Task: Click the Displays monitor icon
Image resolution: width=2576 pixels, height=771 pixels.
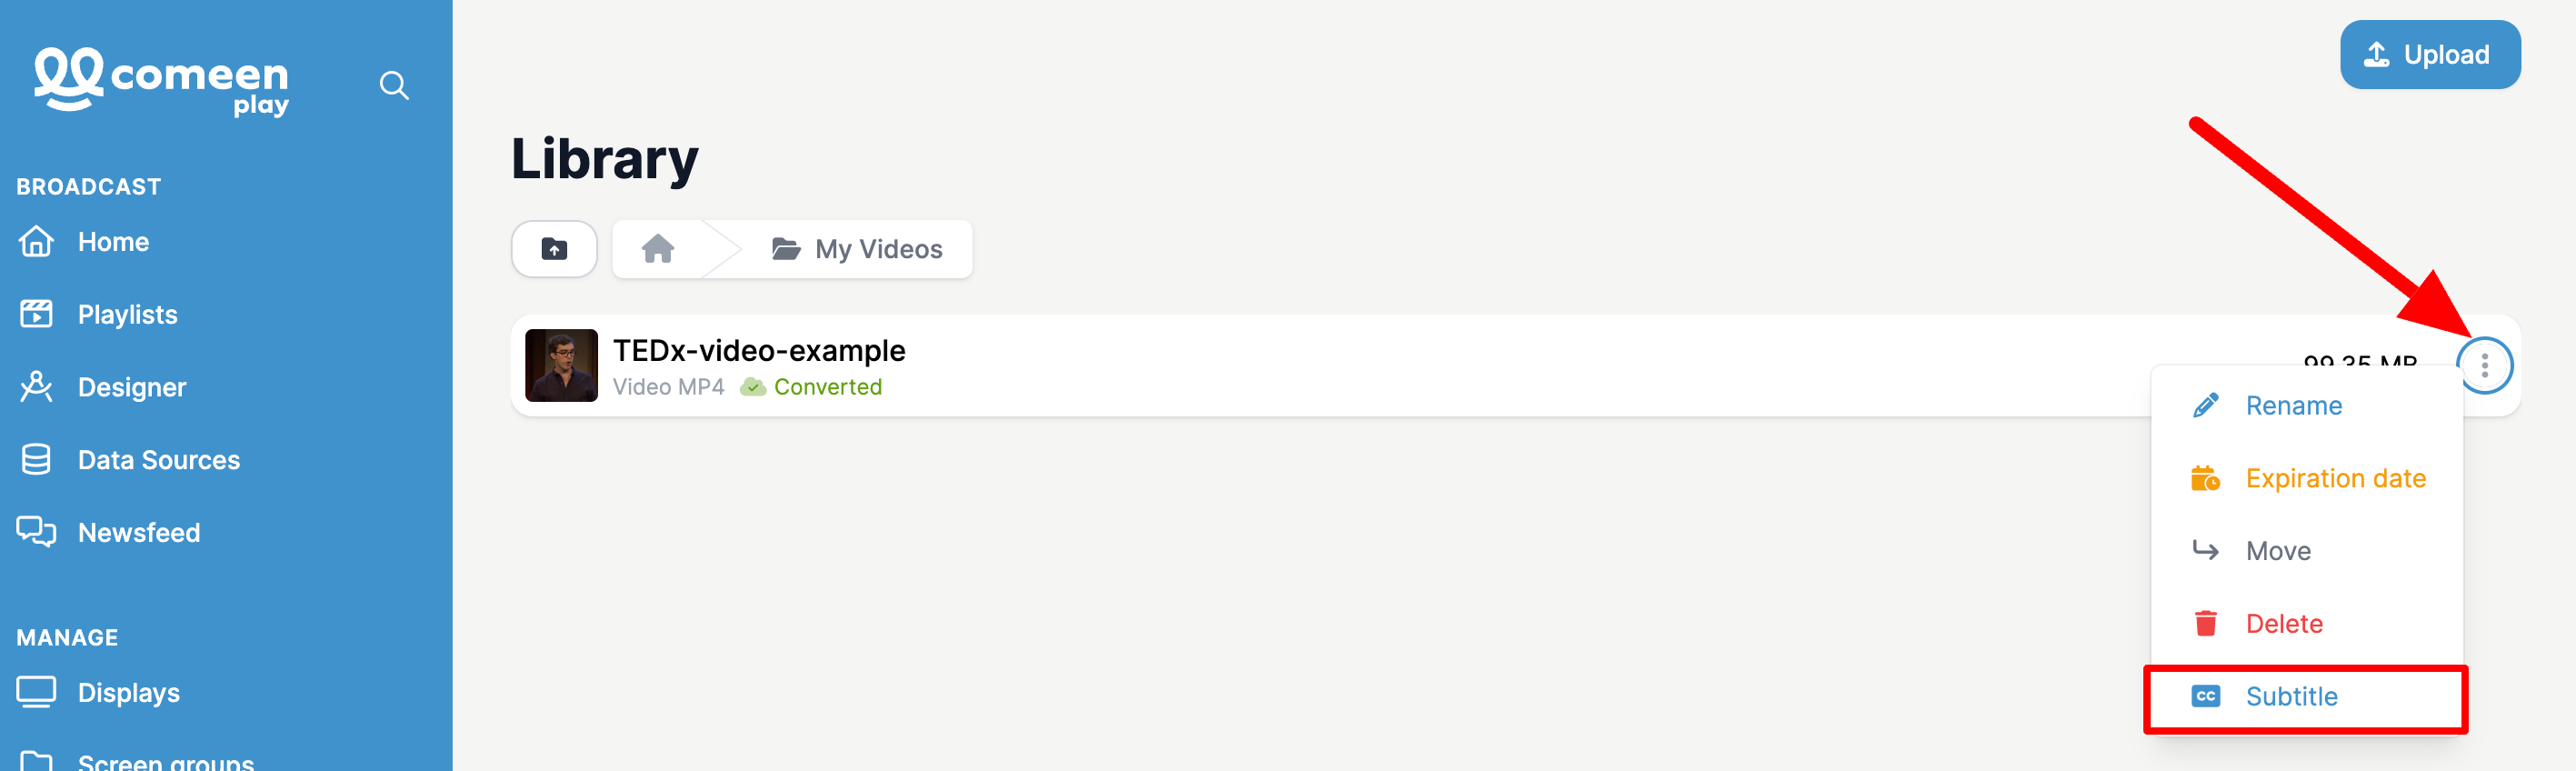Action: [36, 692]
